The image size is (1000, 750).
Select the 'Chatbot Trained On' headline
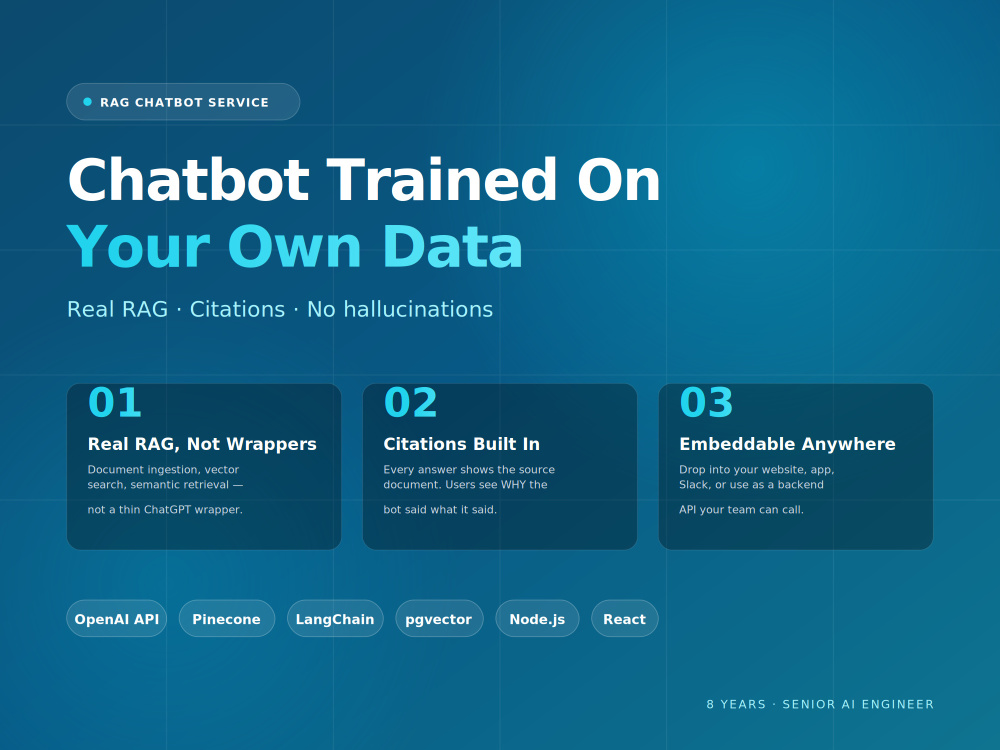[x=364, y=180]
